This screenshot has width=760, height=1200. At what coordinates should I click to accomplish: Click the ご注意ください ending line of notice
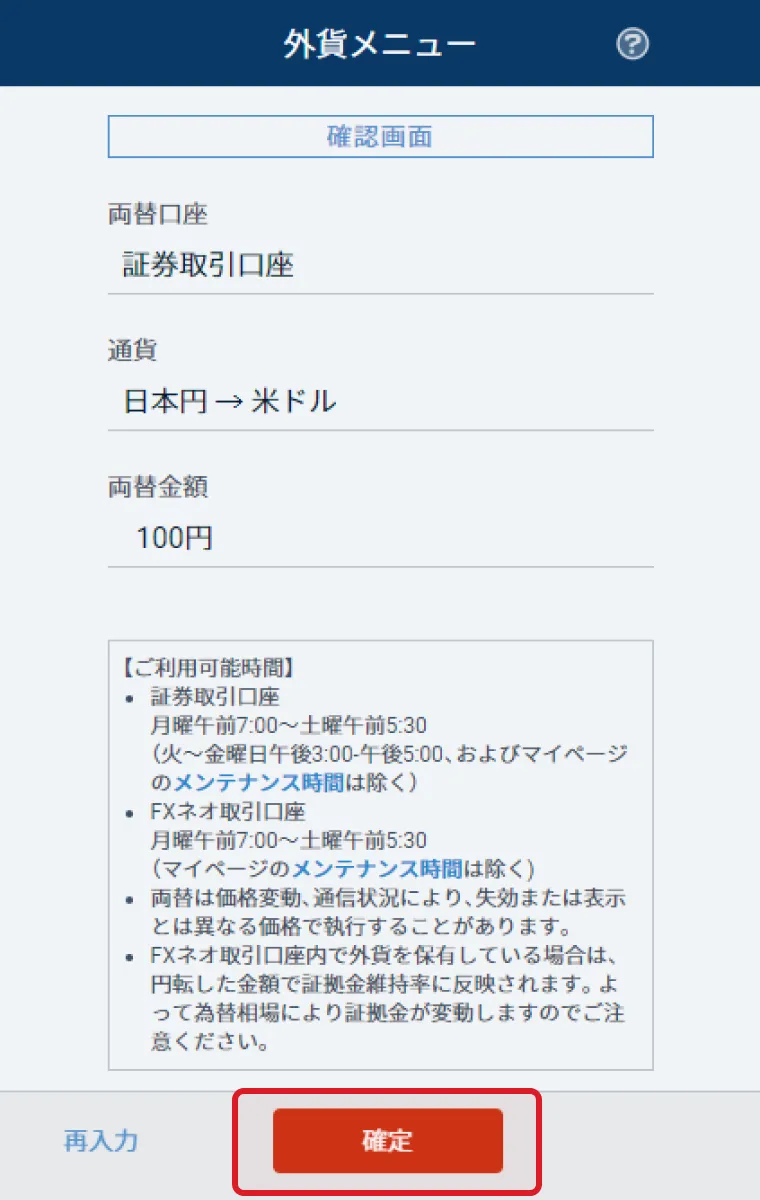(x=209, y=1041)
